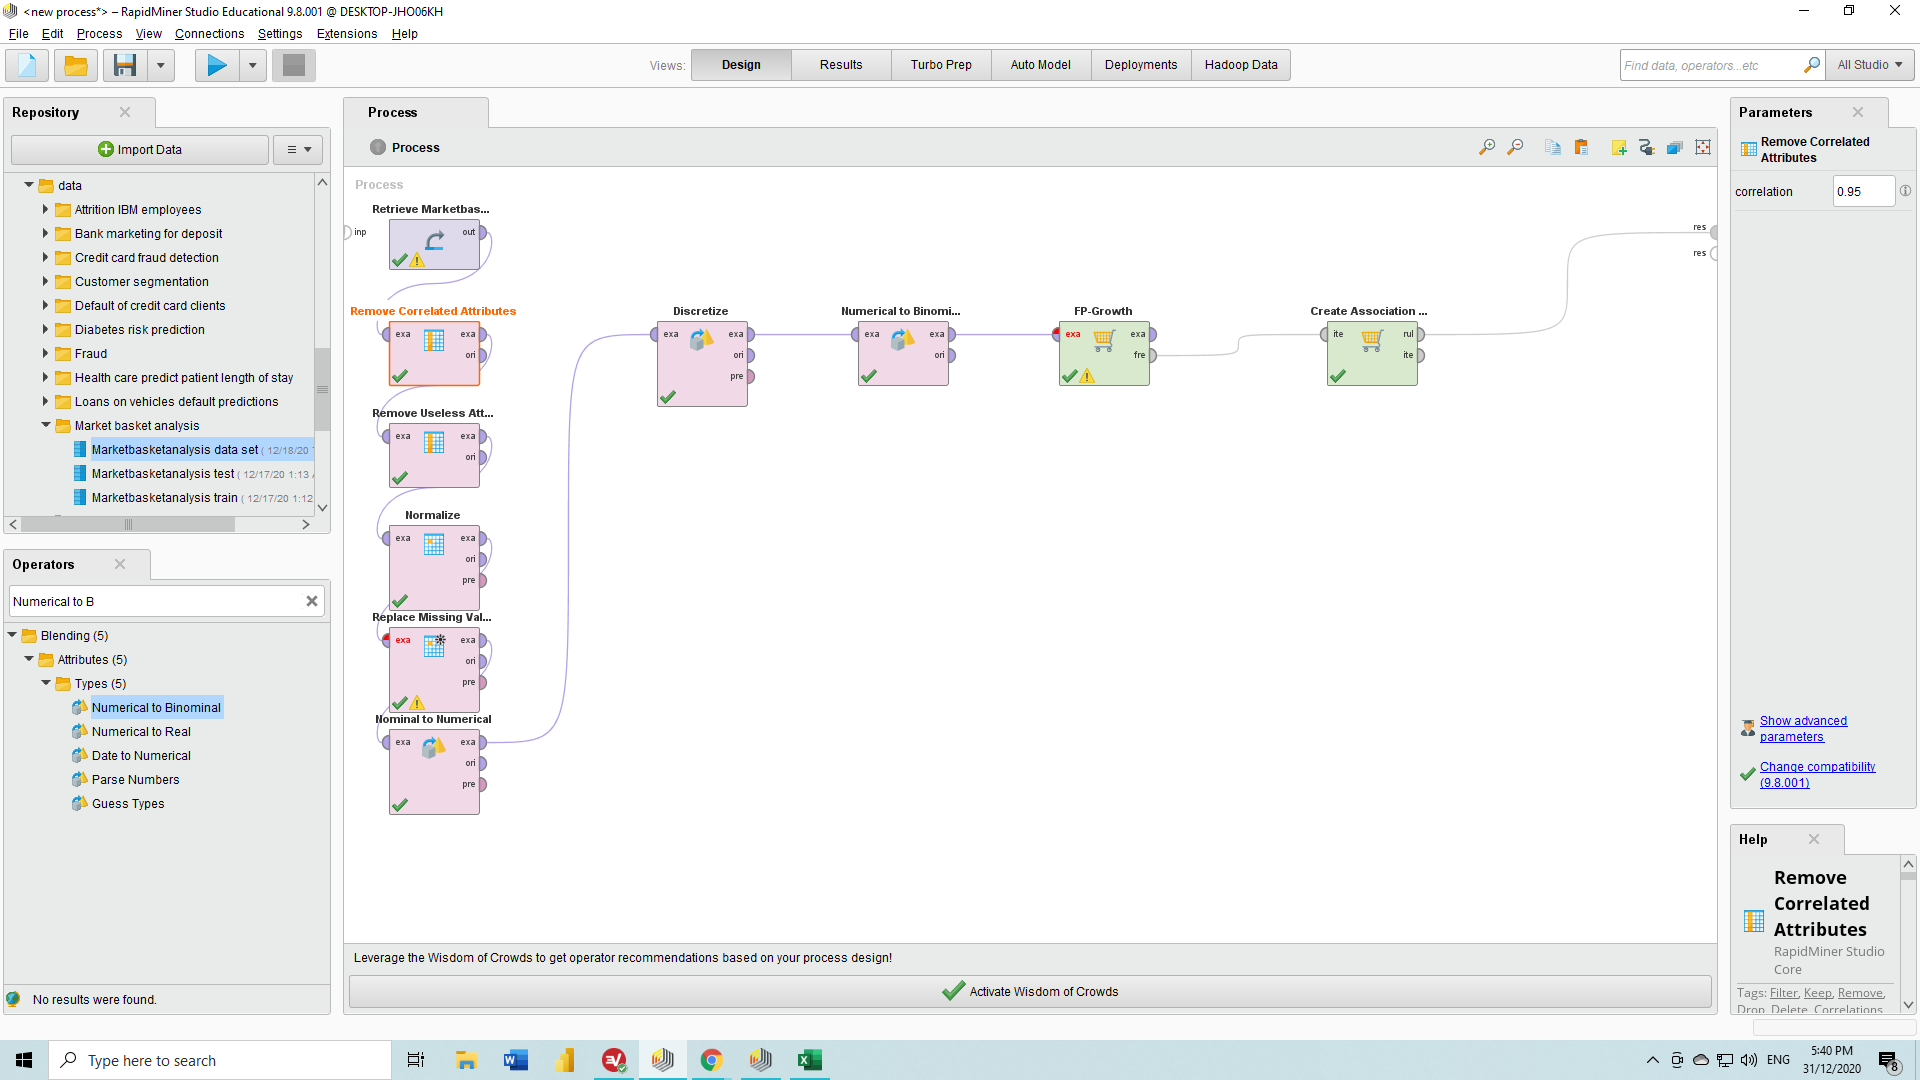Open a process using the folder icon
Viewport: 1920px width, 1080px height.
click(75, 66)
